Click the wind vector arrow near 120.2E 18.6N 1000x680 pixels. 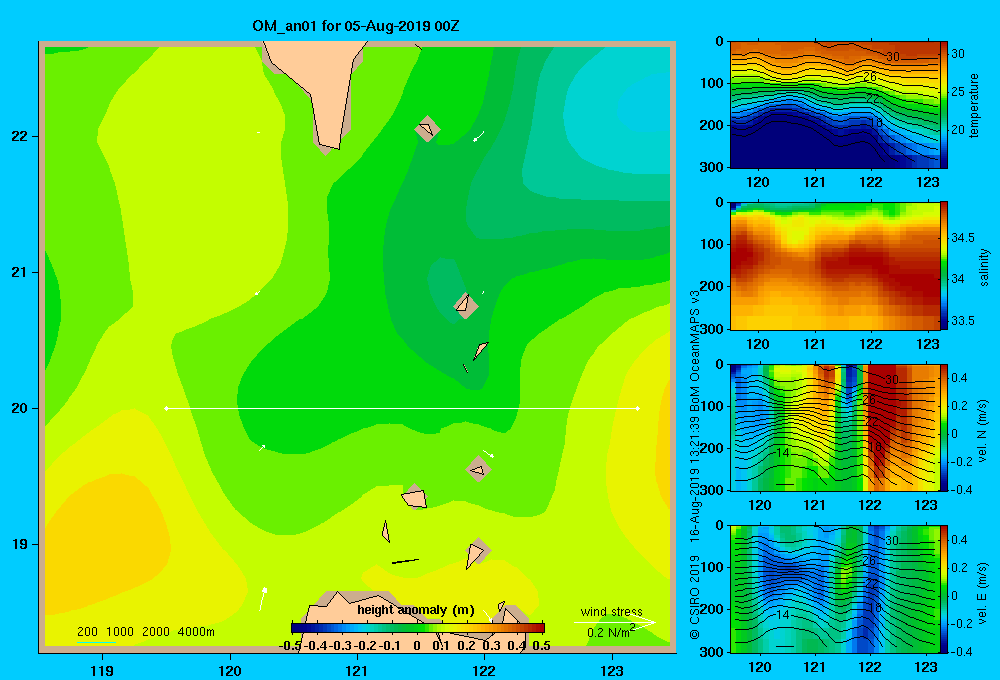[x=263, y=598]
